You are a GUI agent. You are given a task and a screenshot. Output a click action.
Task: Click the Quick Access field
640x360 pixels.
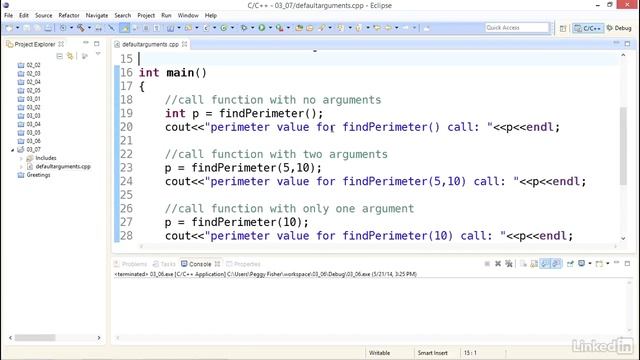(517, 28)
